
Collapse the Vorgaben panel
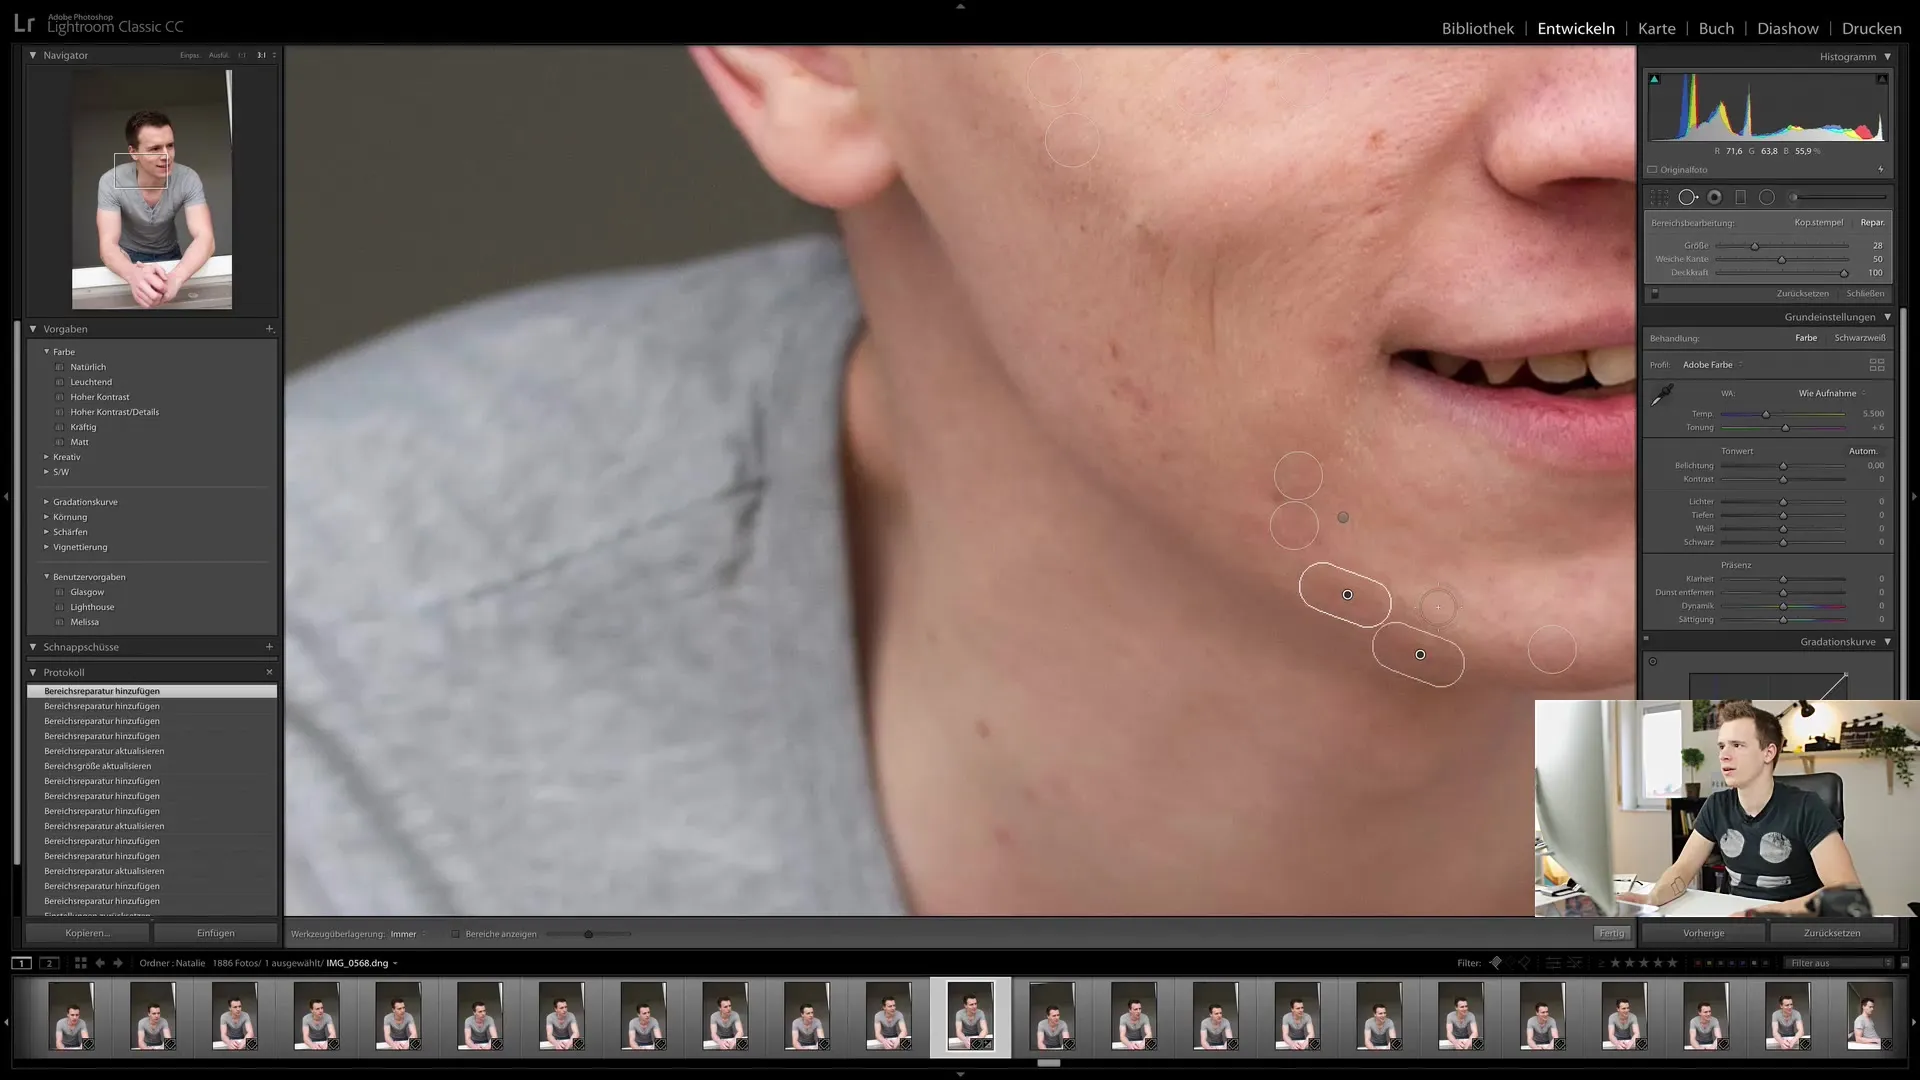pyautogui.click(x=33, y=329)
